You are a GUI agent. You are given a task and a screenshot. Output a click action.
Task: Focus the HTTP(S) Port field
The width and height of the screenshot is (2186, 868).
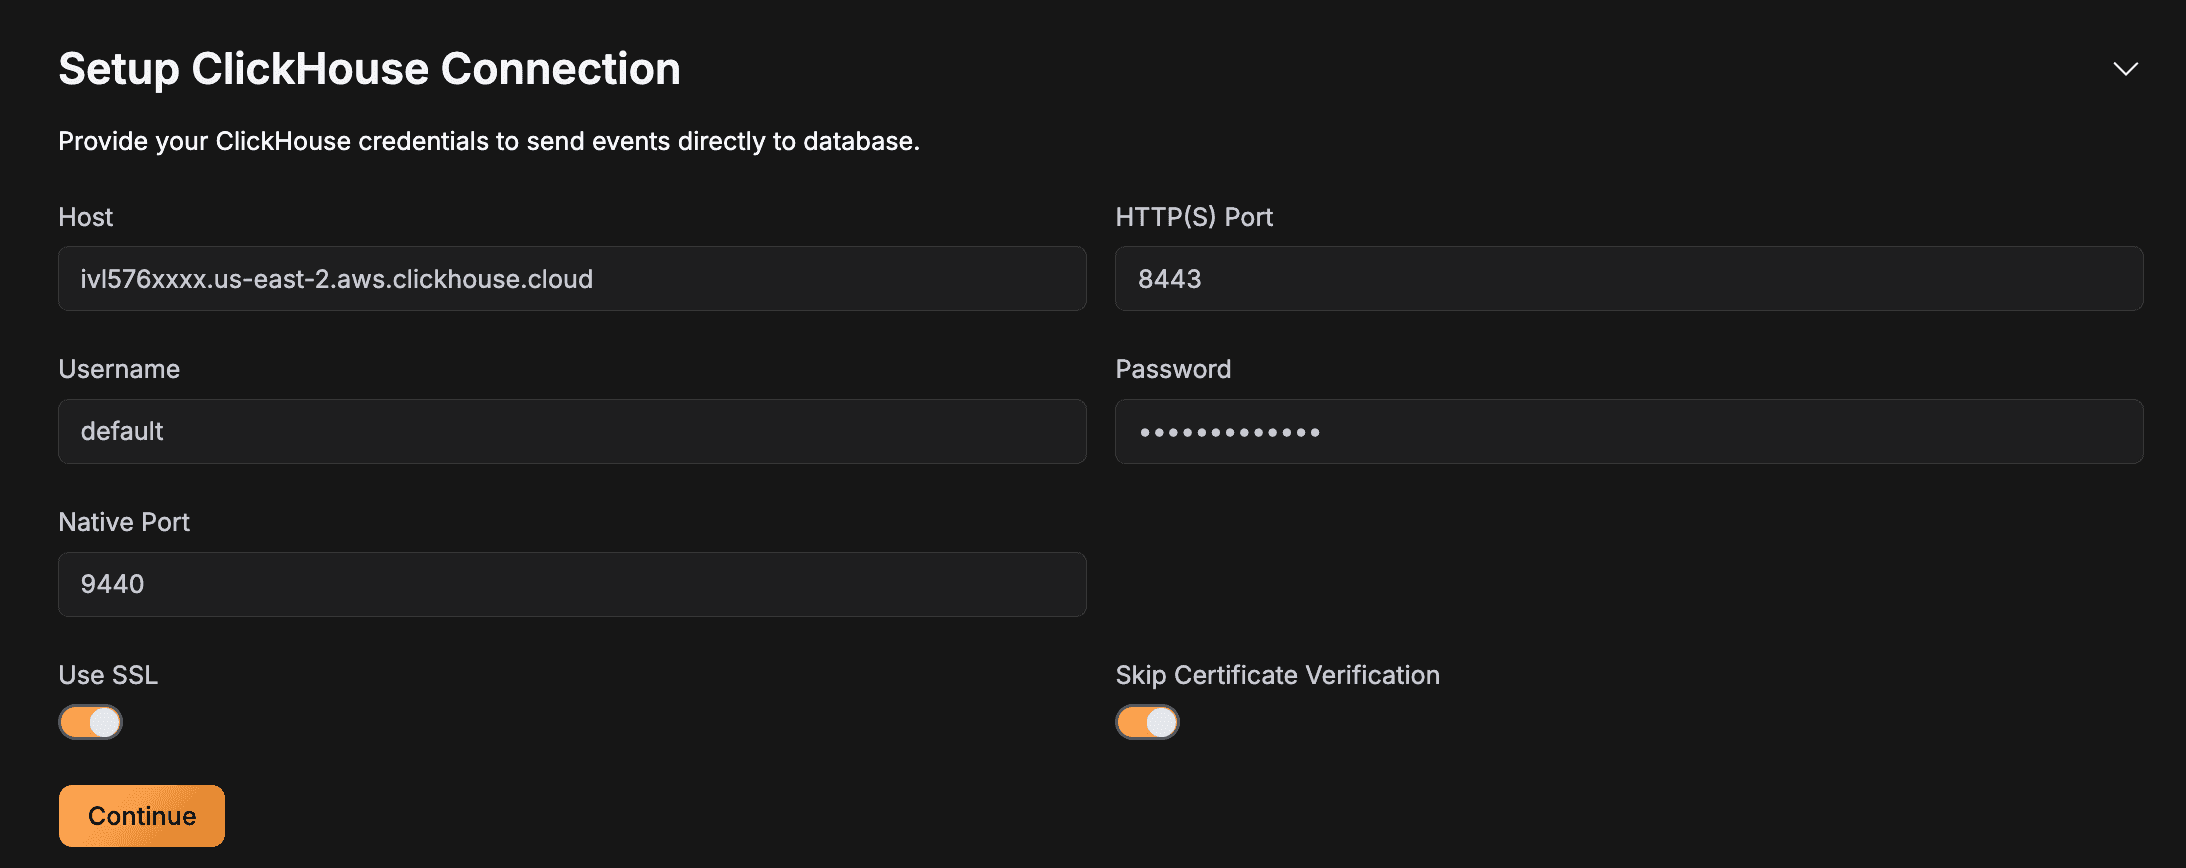pyautogui.click(x=1629, y=279)
